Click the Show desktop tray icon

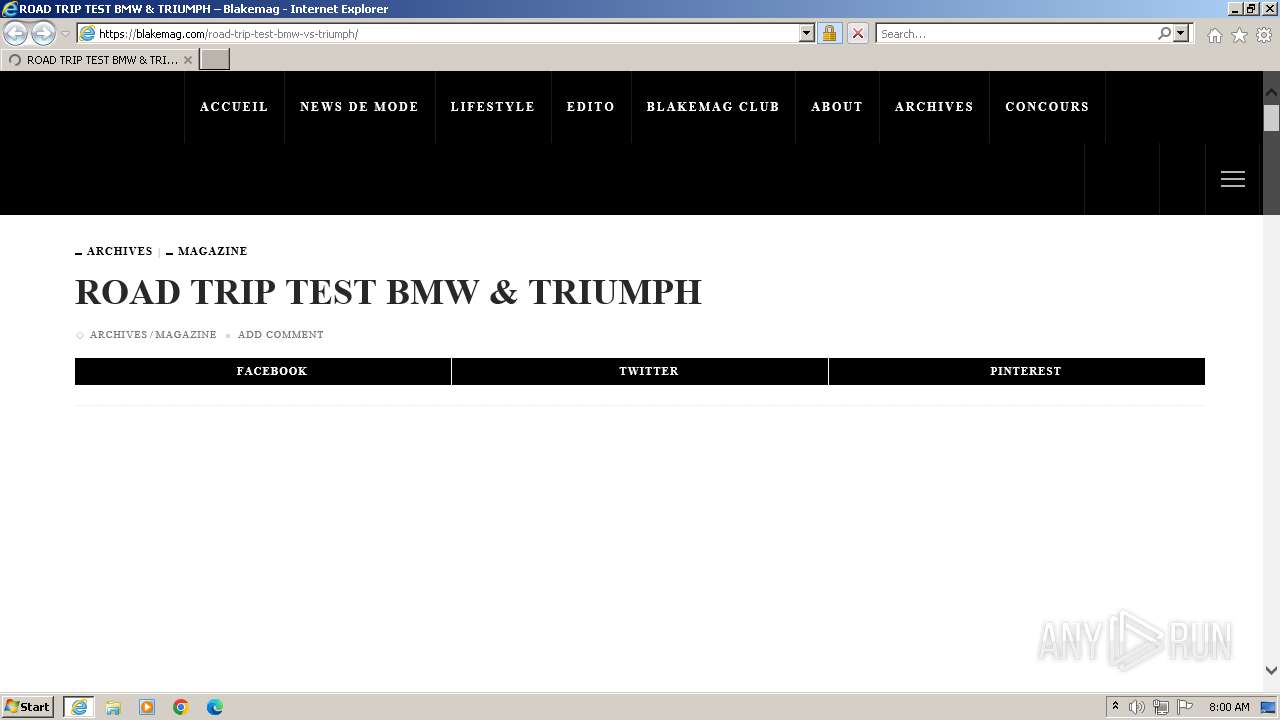click(x=1269, y=707)
